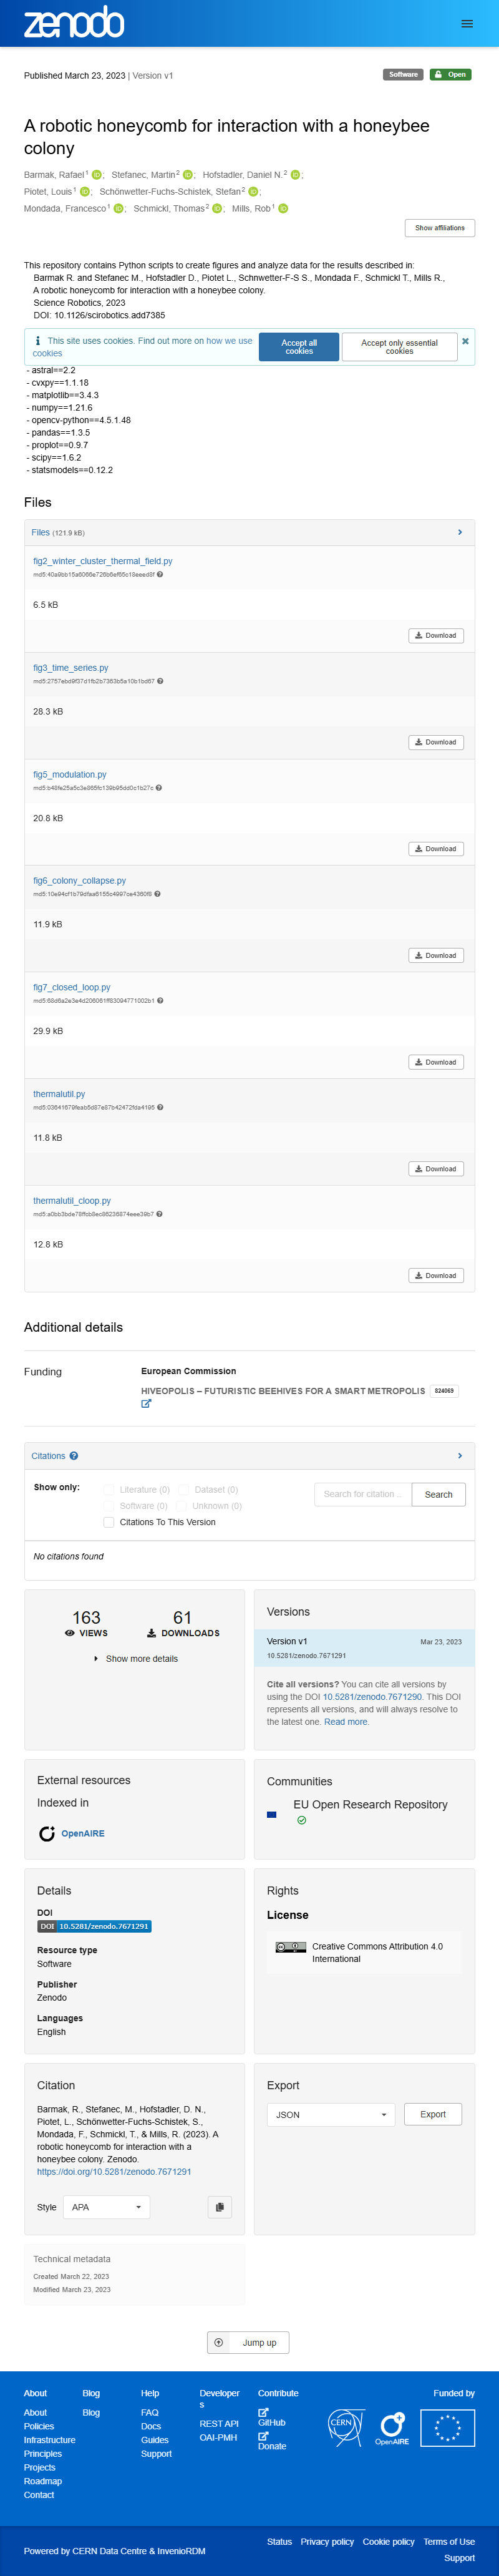
Task: Copy citation using the clipboard icon
Action: coord(220,2207)
